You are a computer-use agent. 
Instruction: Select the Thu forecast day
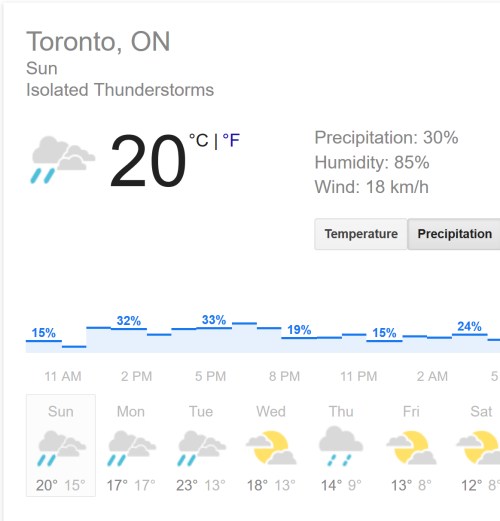(341, 445)
